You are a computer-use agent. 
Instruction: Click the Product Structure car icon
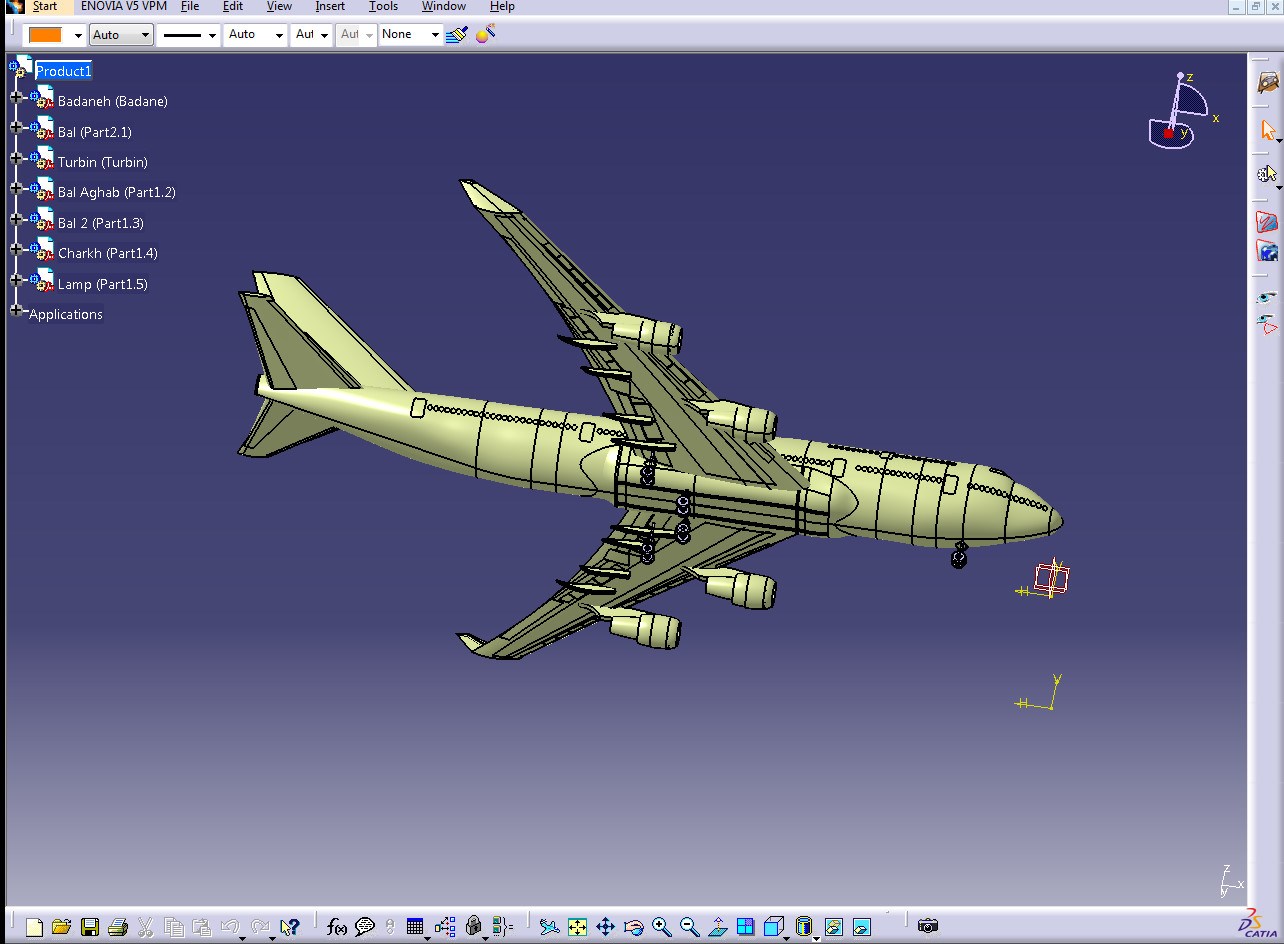pos(1268,83)
